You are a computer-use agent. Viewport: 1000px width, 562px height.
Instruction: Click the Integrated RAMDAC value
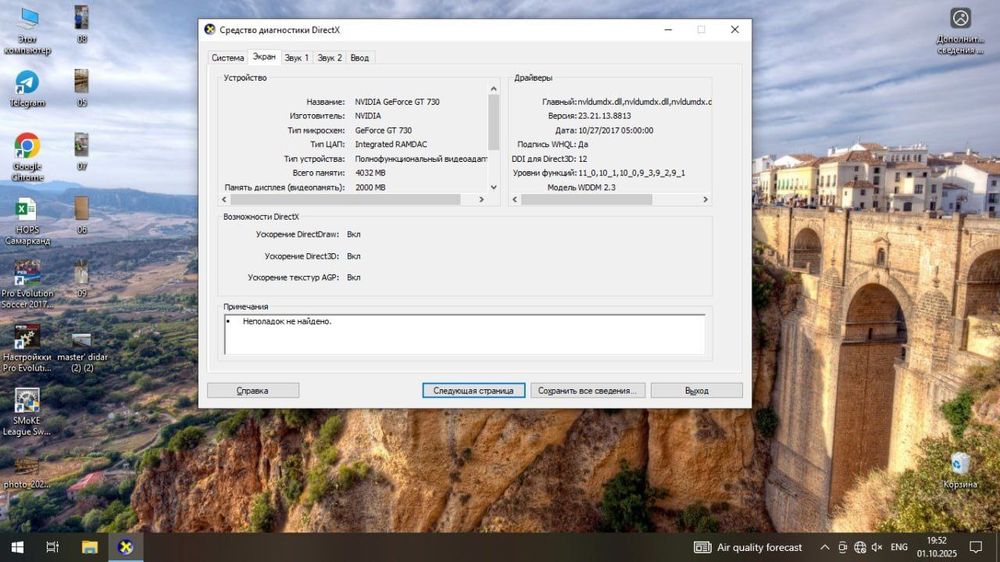point(391,144)
